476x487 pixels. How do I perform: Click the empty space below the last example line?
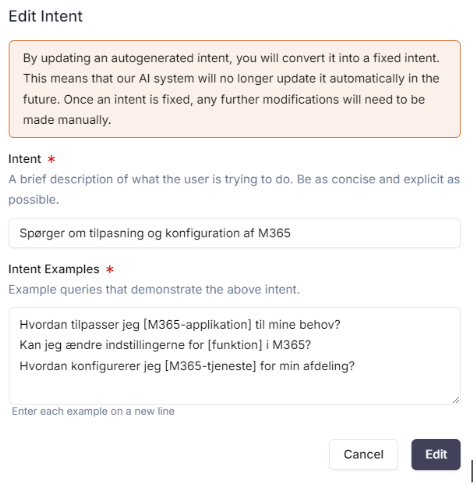[x=234, y=387]
